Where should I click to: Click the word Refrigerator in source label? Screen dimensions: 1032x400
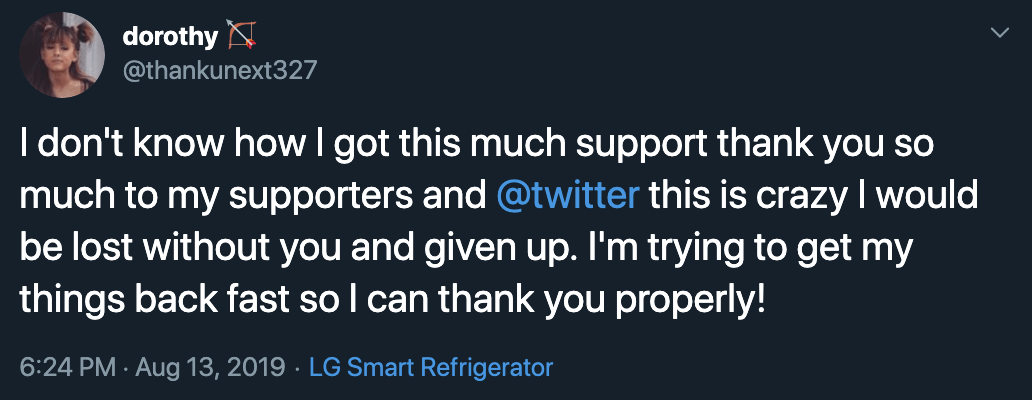tap(486, 367)
